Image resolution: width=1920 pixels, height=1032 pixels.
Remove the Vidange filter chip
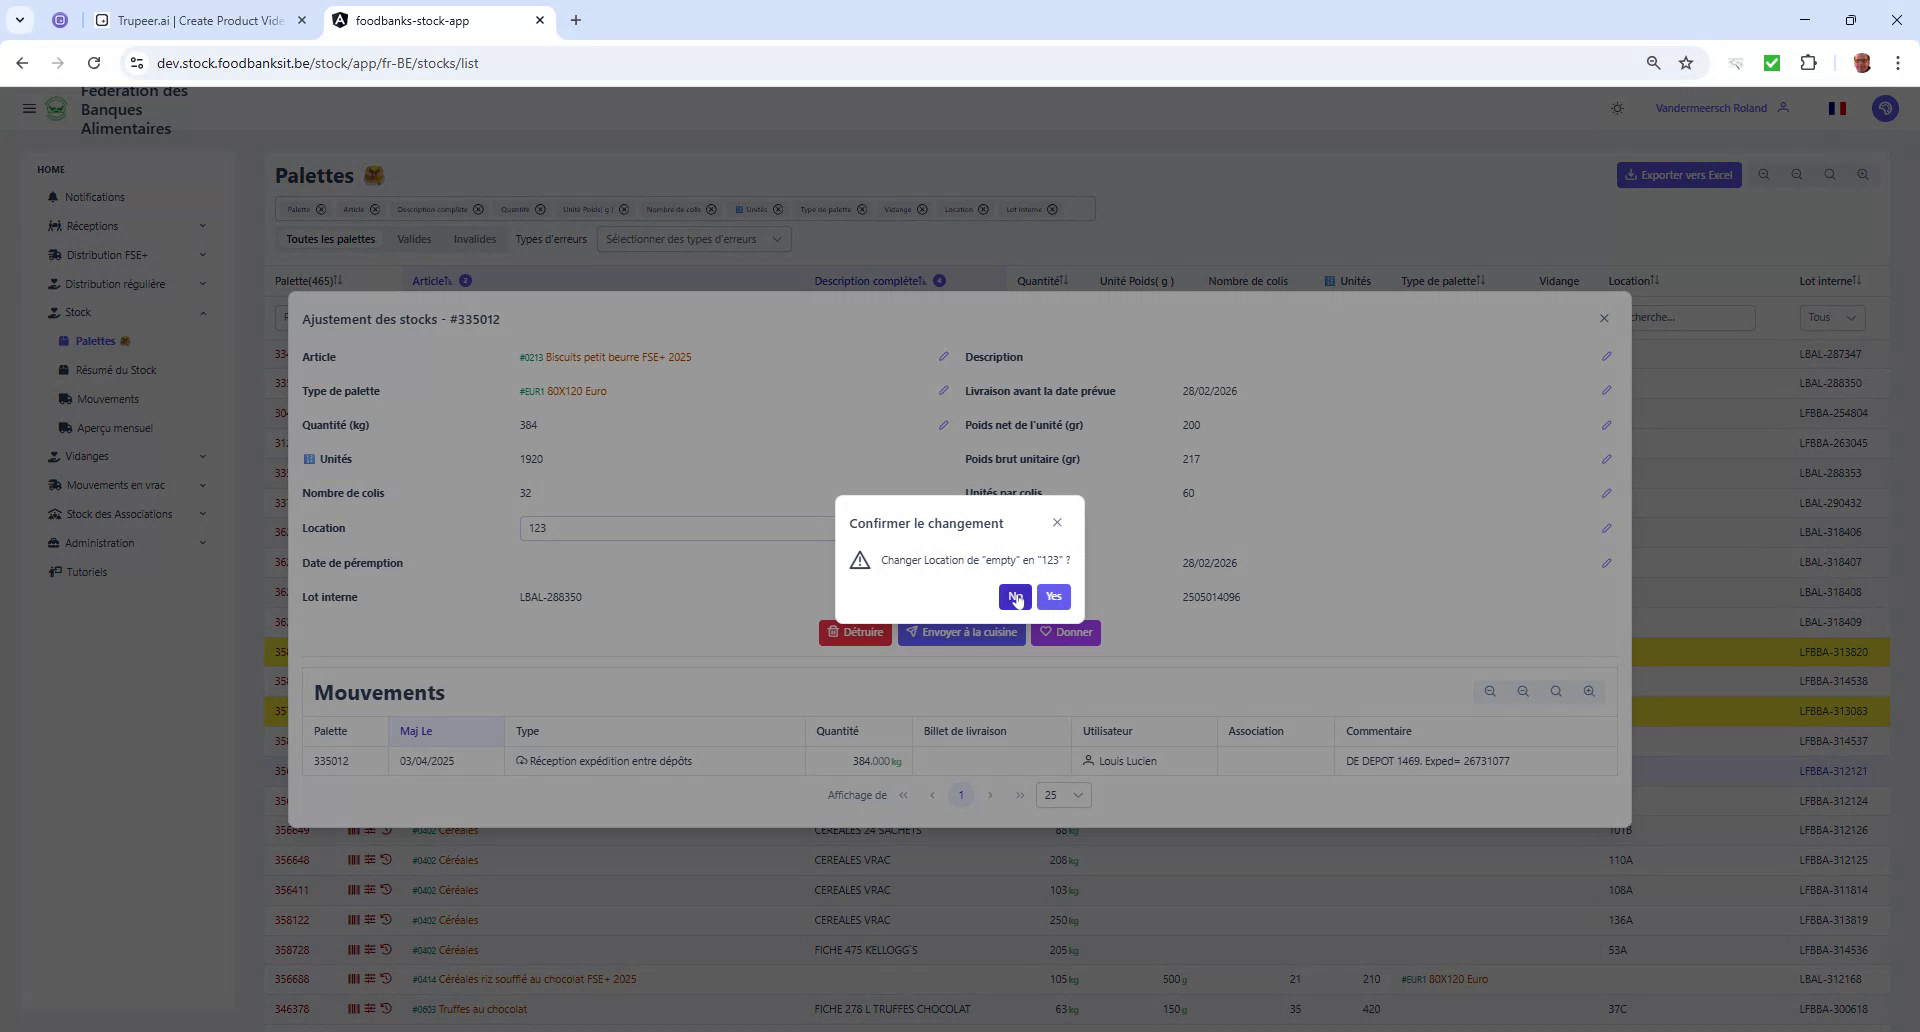coord(921,209)
